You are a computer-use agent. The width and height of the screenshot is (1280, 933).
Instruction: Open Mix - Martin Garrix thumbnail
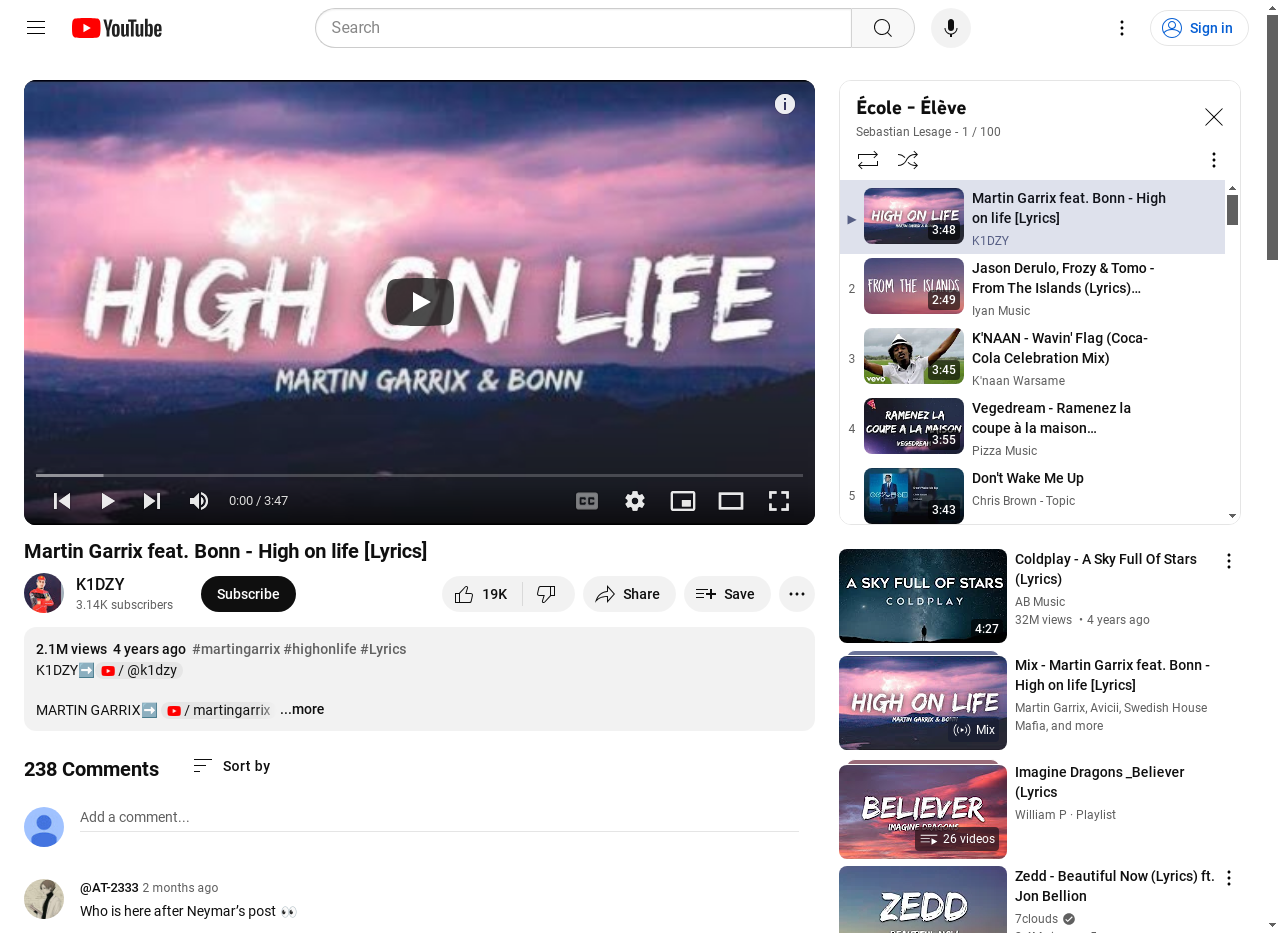pyautogui.click(x=923, y=703)
